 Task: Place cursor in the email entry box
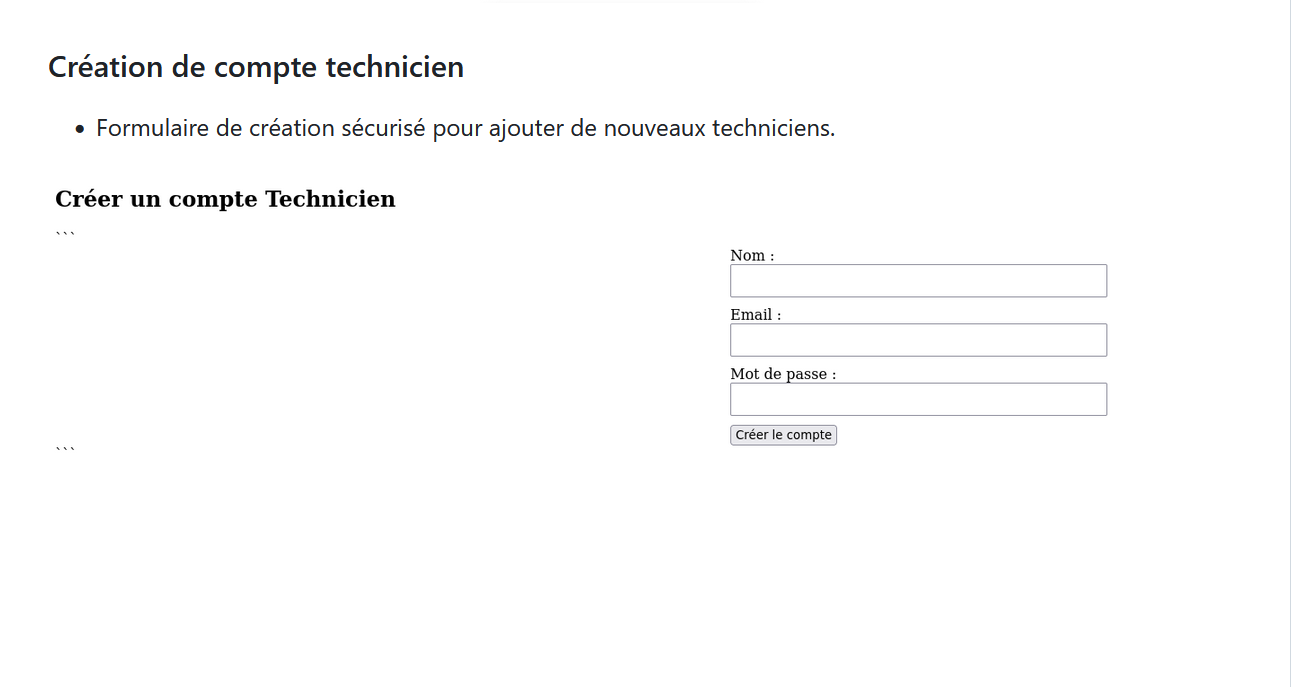pos(917,339)
